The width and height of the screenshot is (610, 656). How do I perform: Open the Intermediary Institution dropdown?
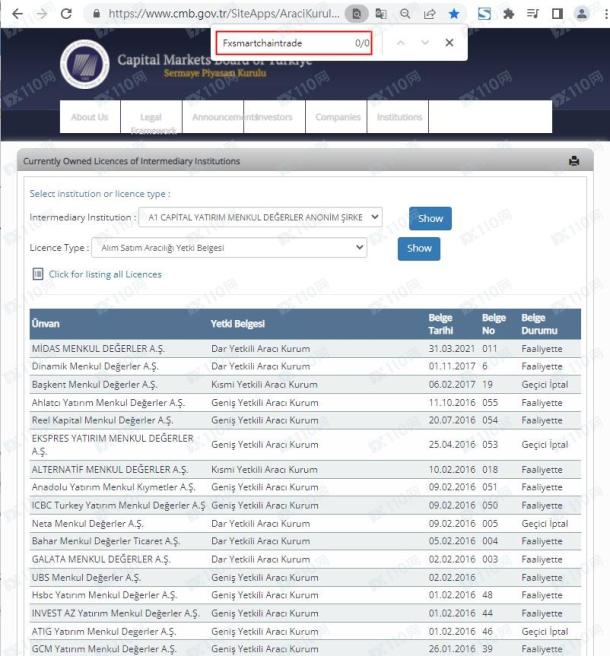click(x=260, y=217)
